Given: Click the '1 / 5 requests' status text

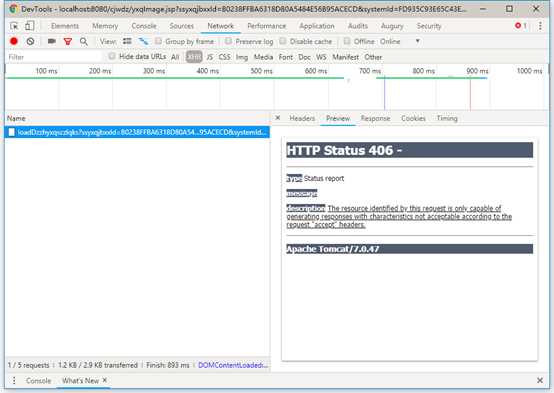Looking at the screenshot, I should pyautogui.click(x=28, y=365).
